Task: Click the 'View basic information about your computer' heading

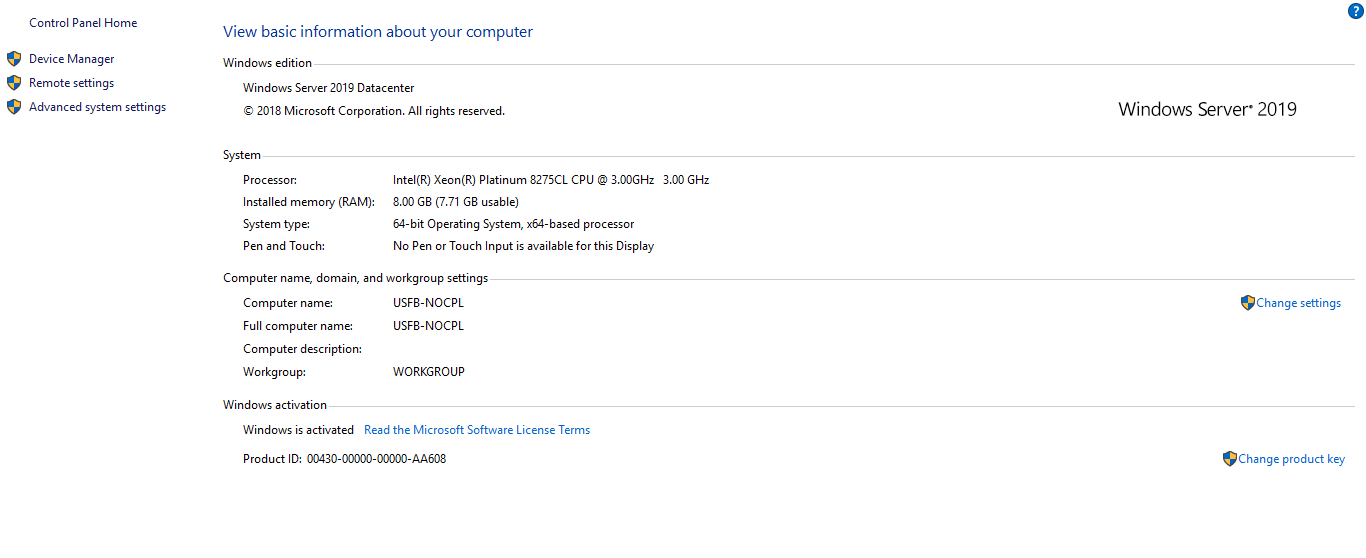Action: click(x=378, y=32)
